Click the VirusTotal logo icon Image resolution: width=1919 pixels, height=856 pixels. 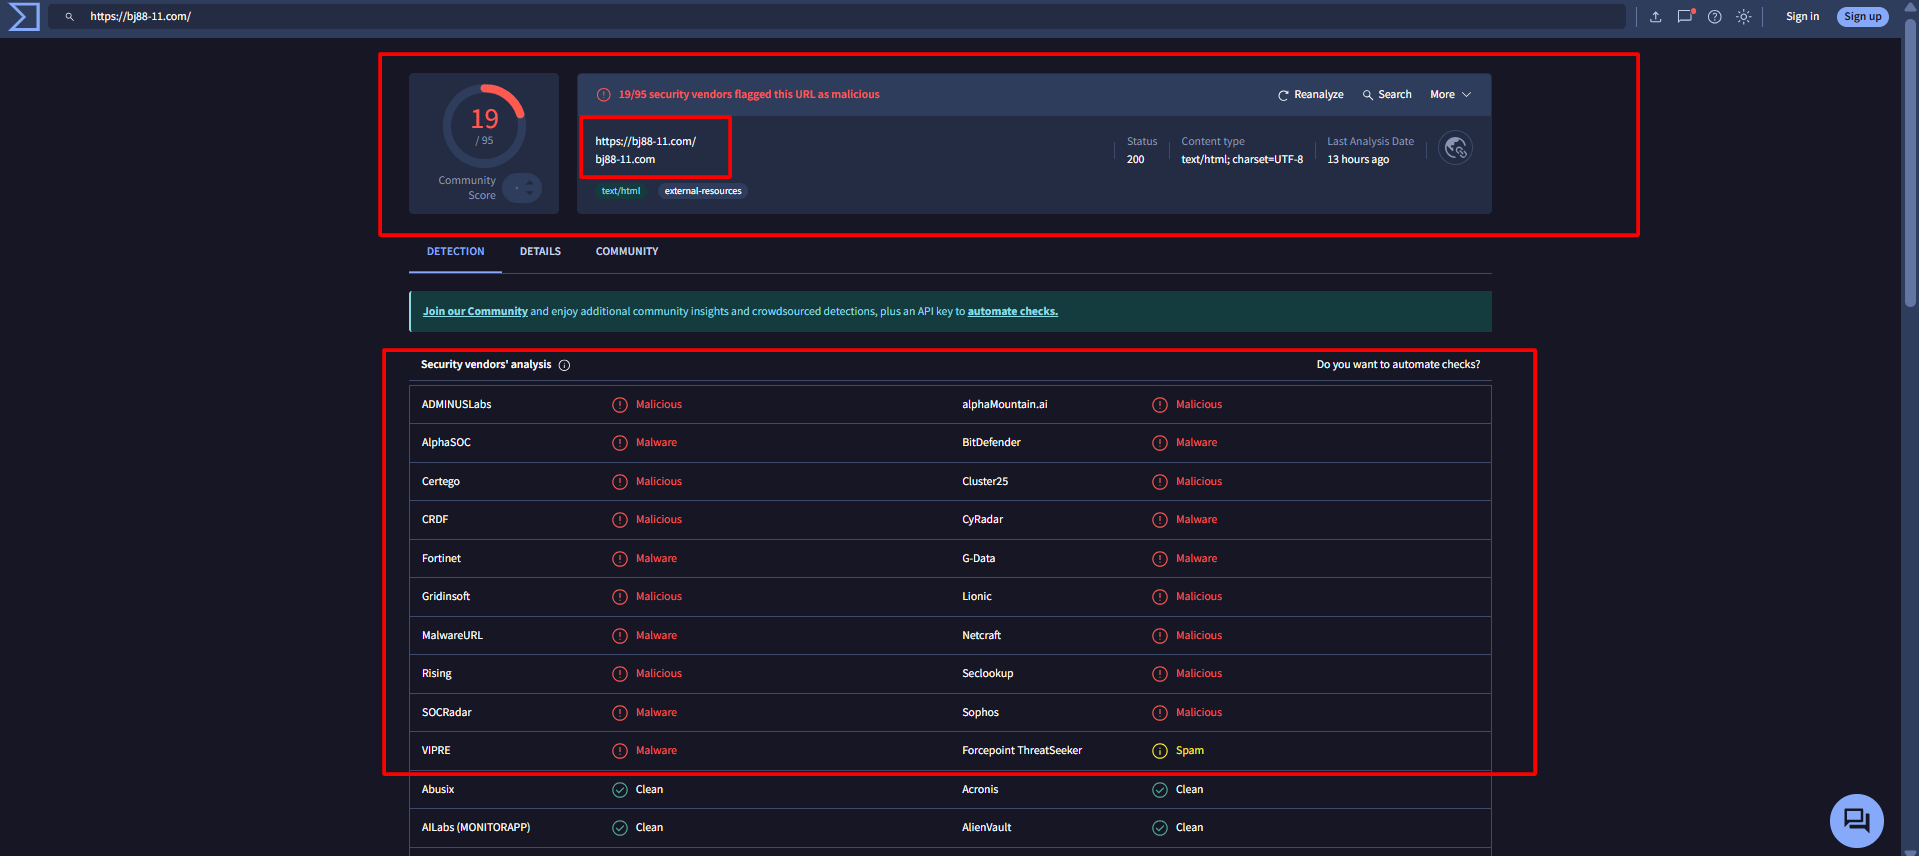(x=24, y=17)
